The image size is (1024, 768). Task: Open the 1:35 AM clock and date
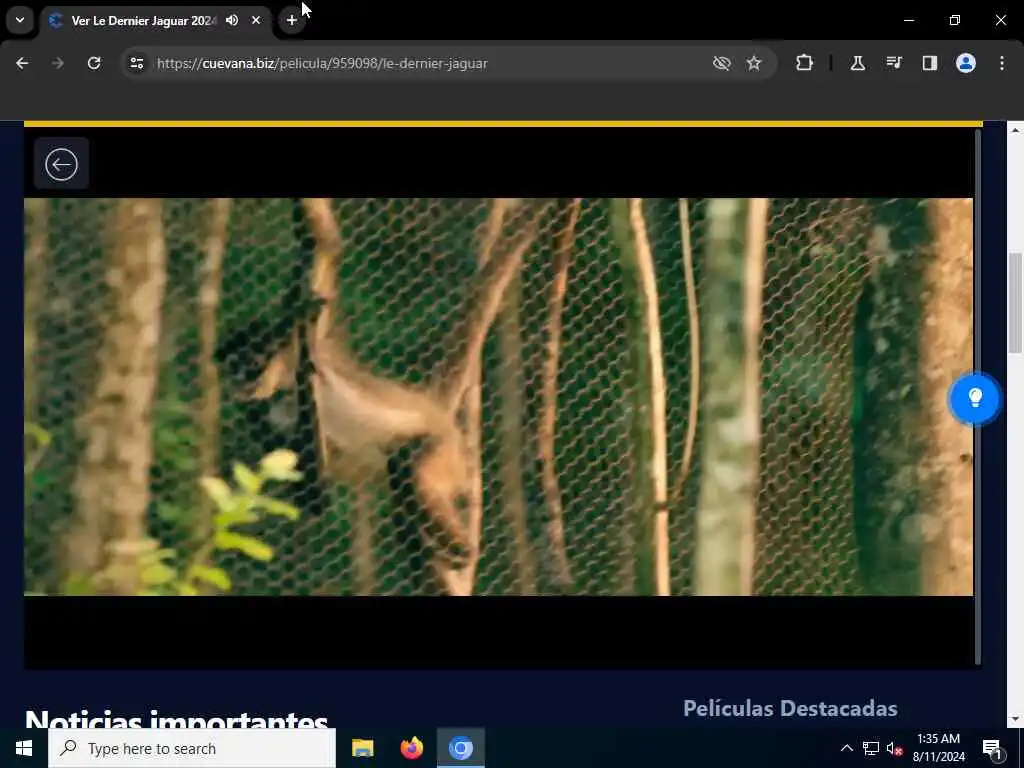click(x=938, y=748)
